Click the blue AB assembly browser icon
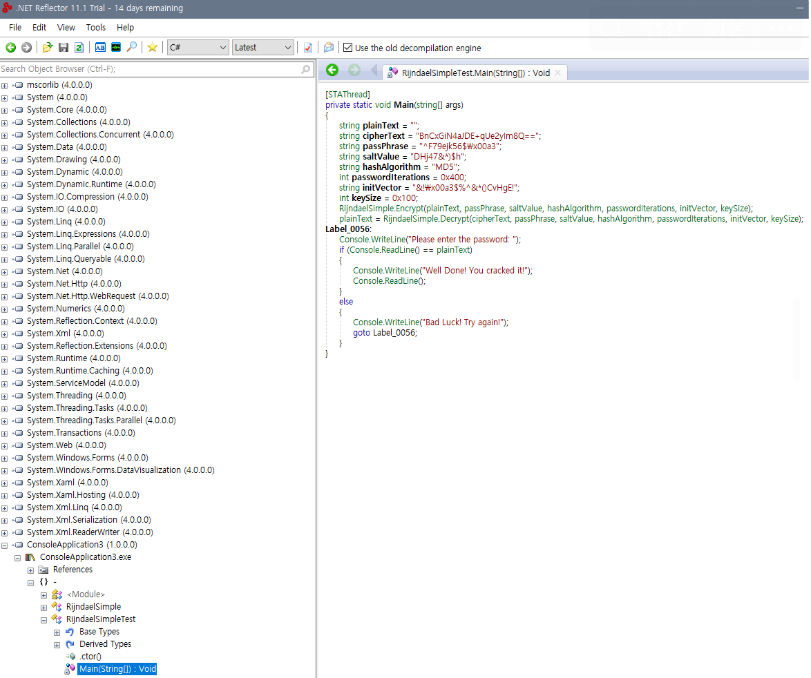Screen dimensions: 811x678 (100, 48)
